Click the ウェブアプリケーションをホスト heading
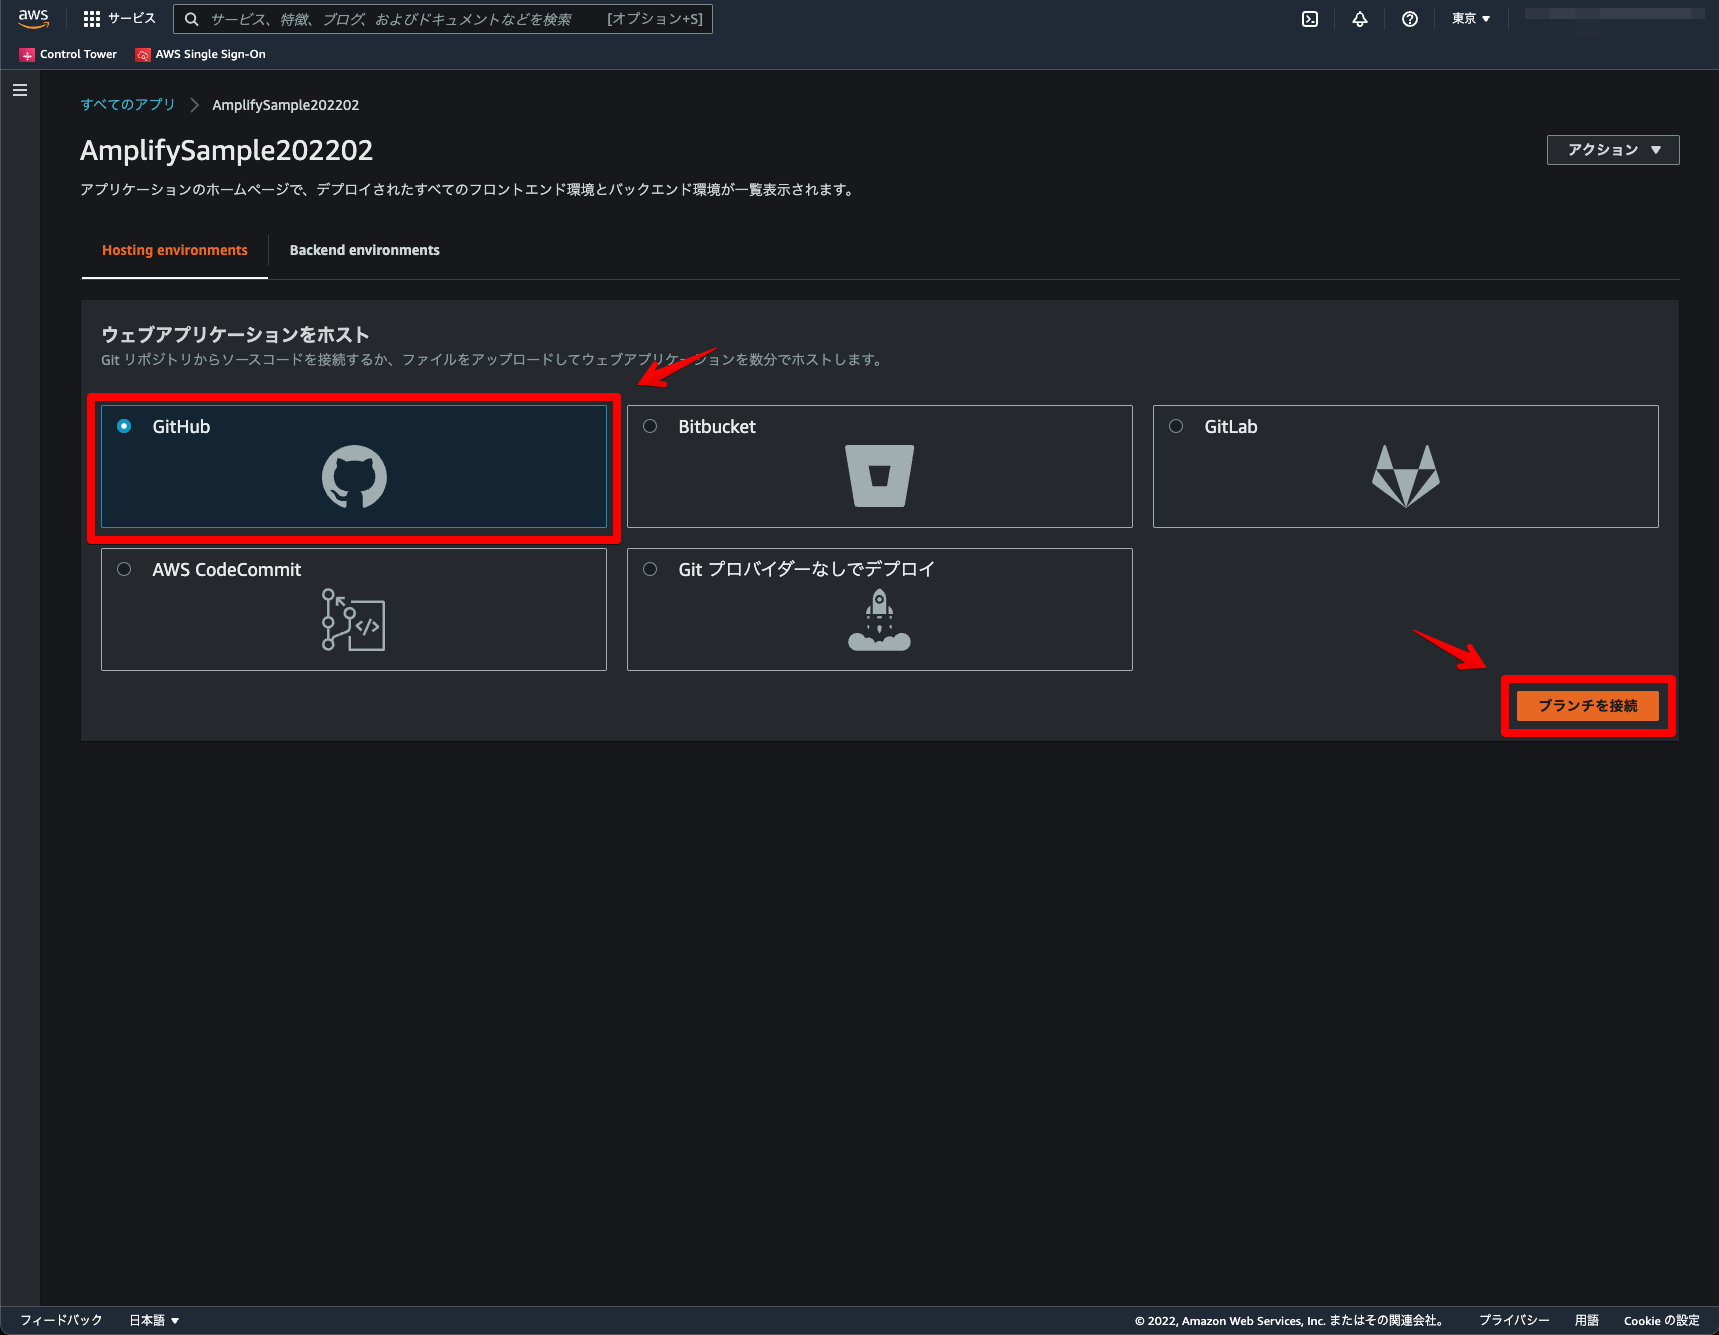Screen dimensions: 1719x1335 [236, 335]
